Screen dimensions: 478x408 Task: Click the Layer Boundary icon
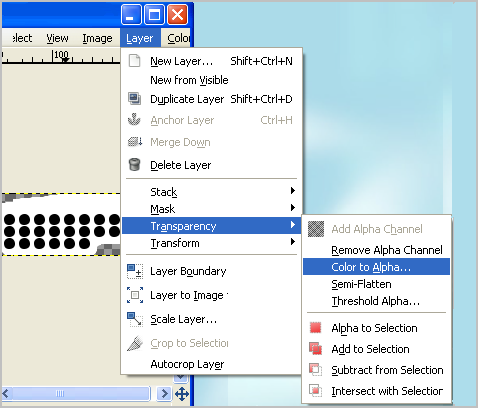coord(135,271)
